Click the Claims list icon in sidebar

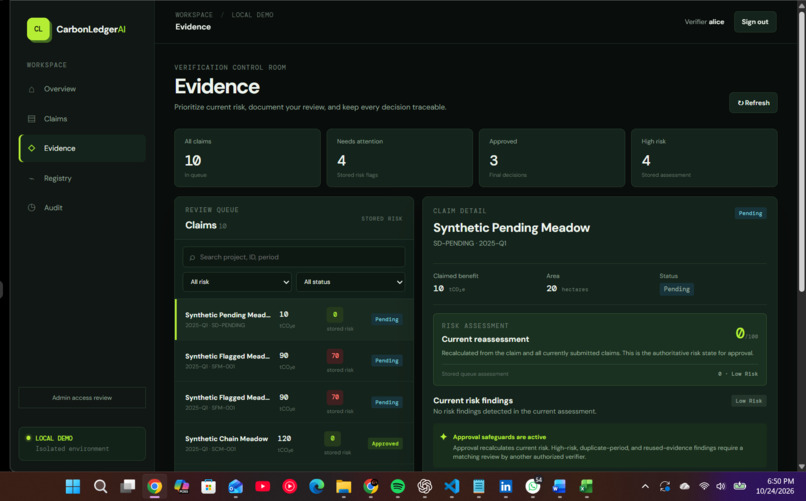[31, 119]
